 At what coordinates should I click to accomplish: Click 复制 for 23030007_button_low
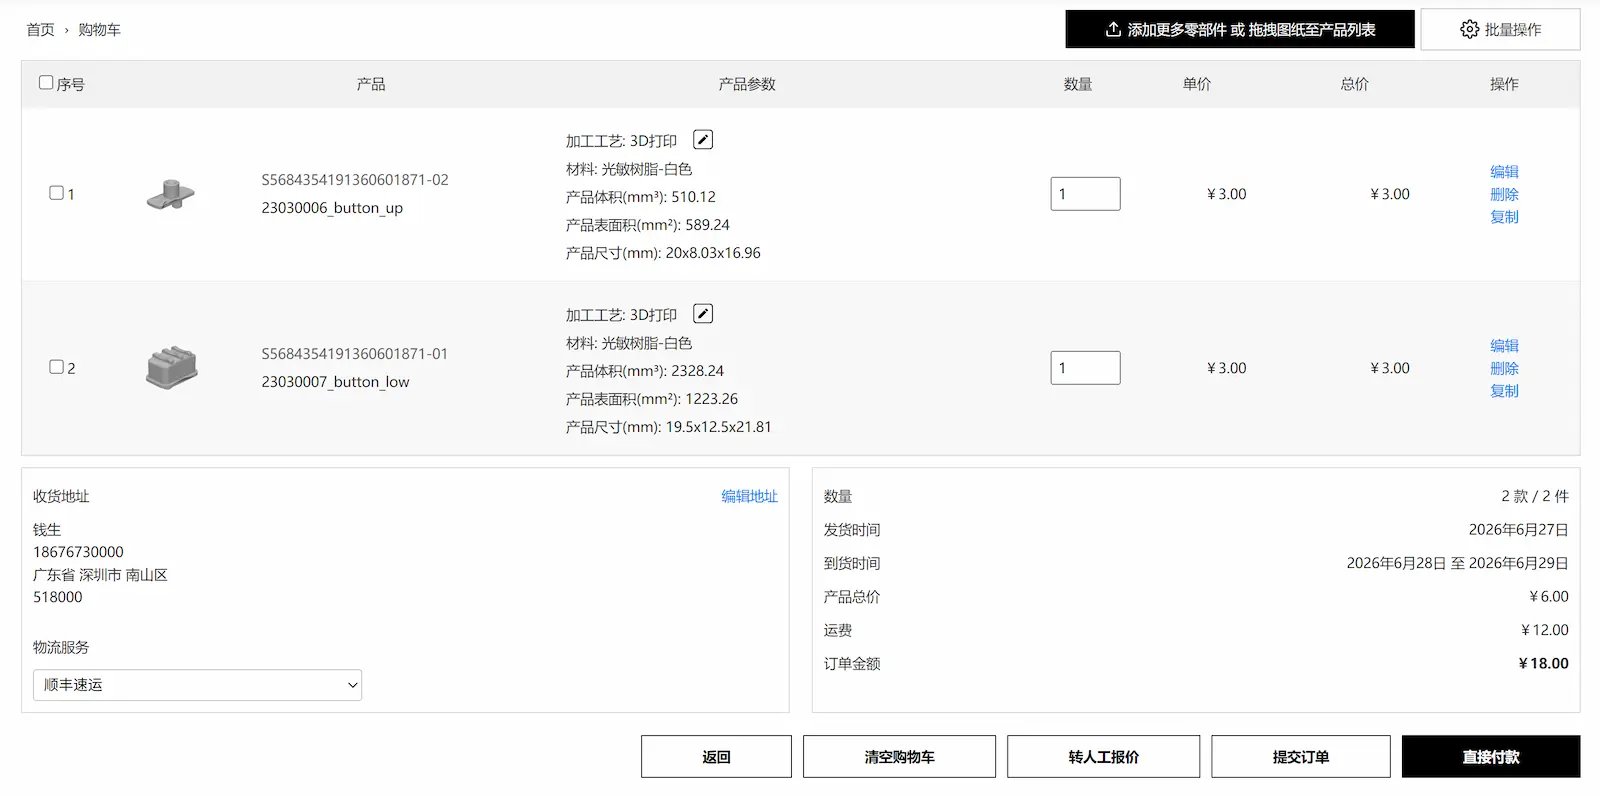(x=1504, y=391)
